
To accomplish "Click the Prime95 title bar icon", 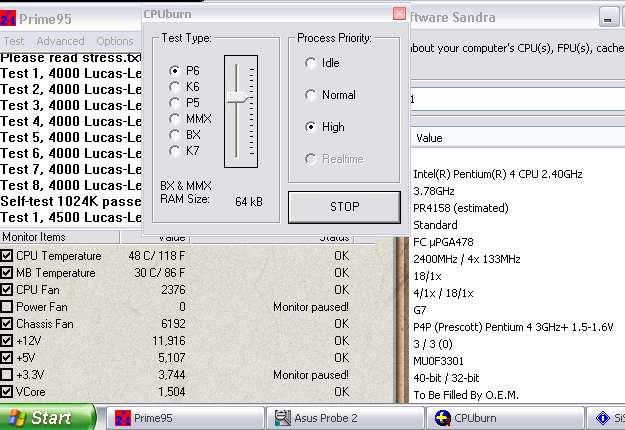I will pos(8,18).
